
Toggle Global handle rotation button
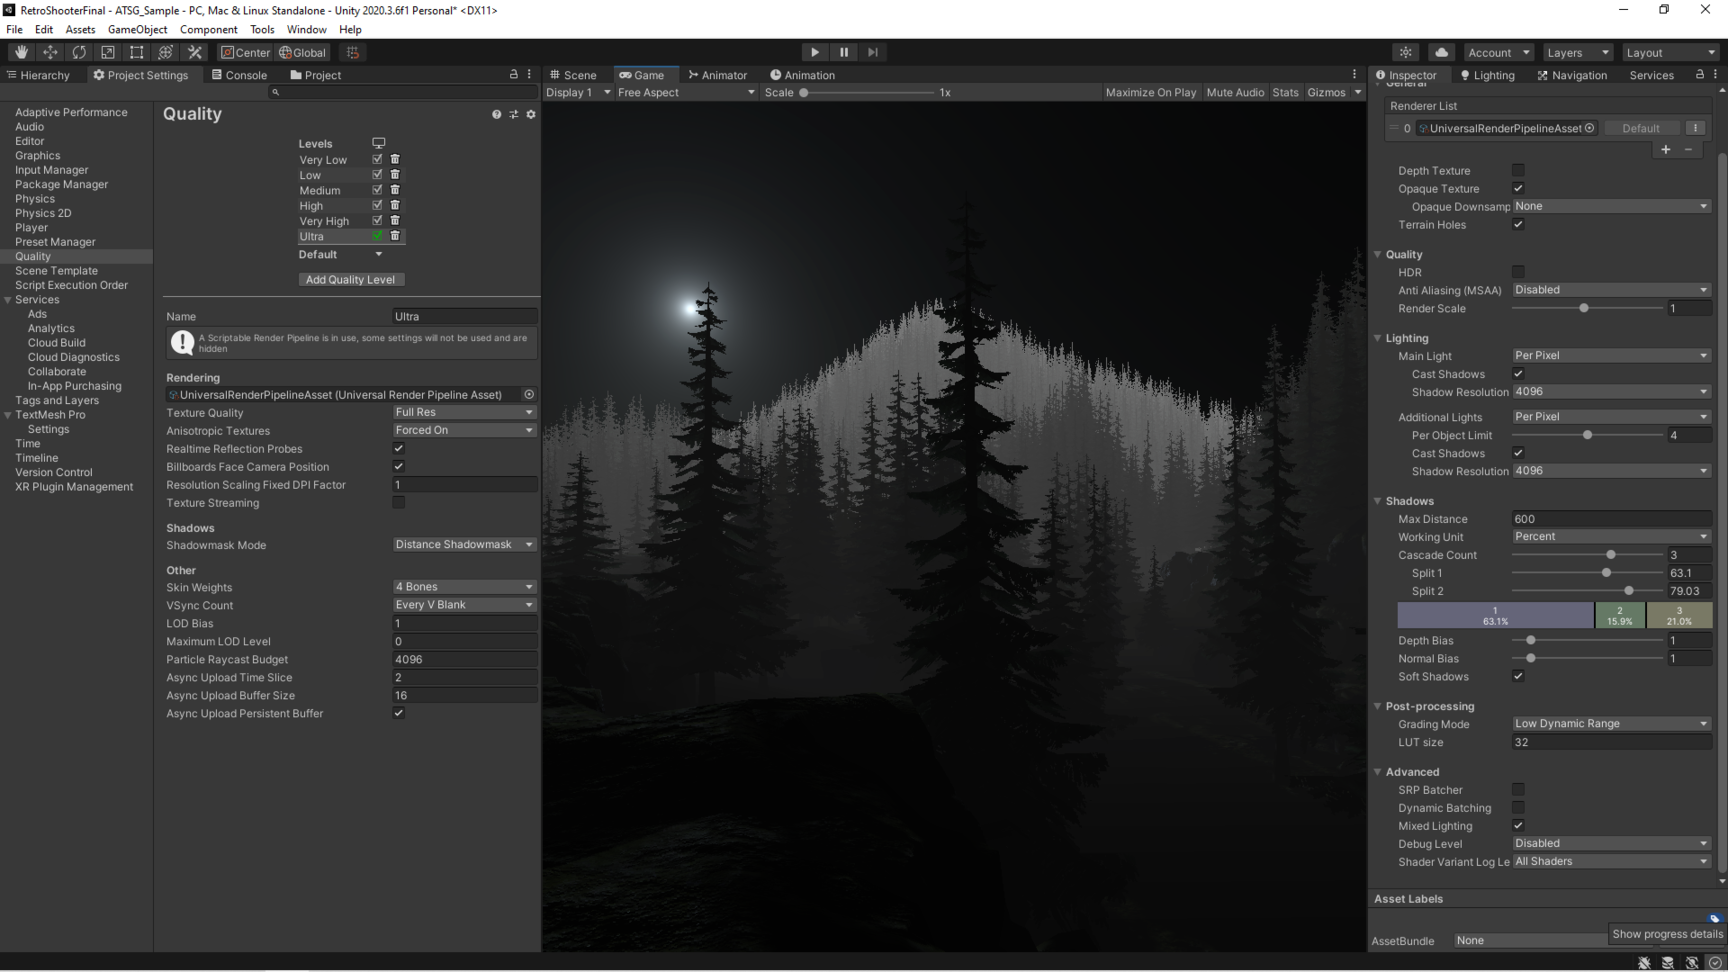[x=303, y=52]
